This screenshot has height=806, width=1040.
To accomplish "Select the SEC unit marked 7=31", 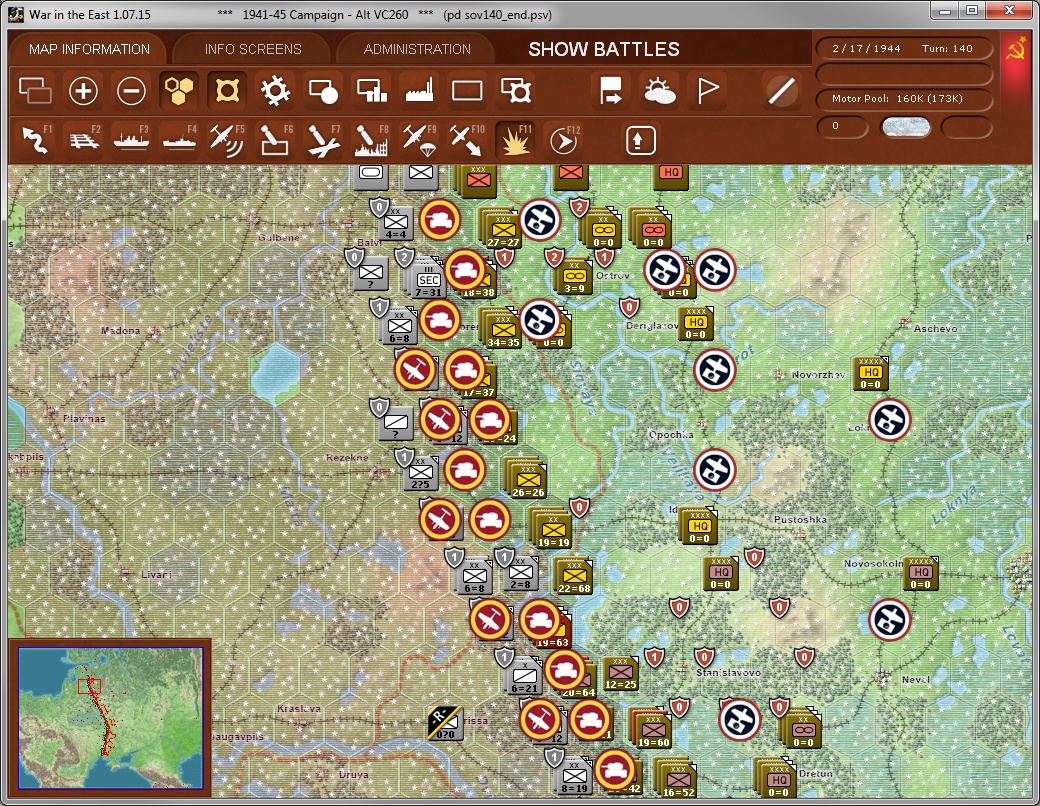I will tap(428, 279).
